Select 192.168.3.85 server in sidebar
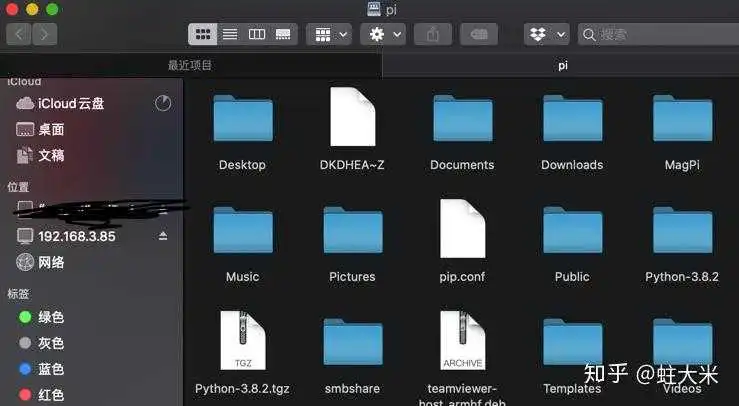 (76, 236)
